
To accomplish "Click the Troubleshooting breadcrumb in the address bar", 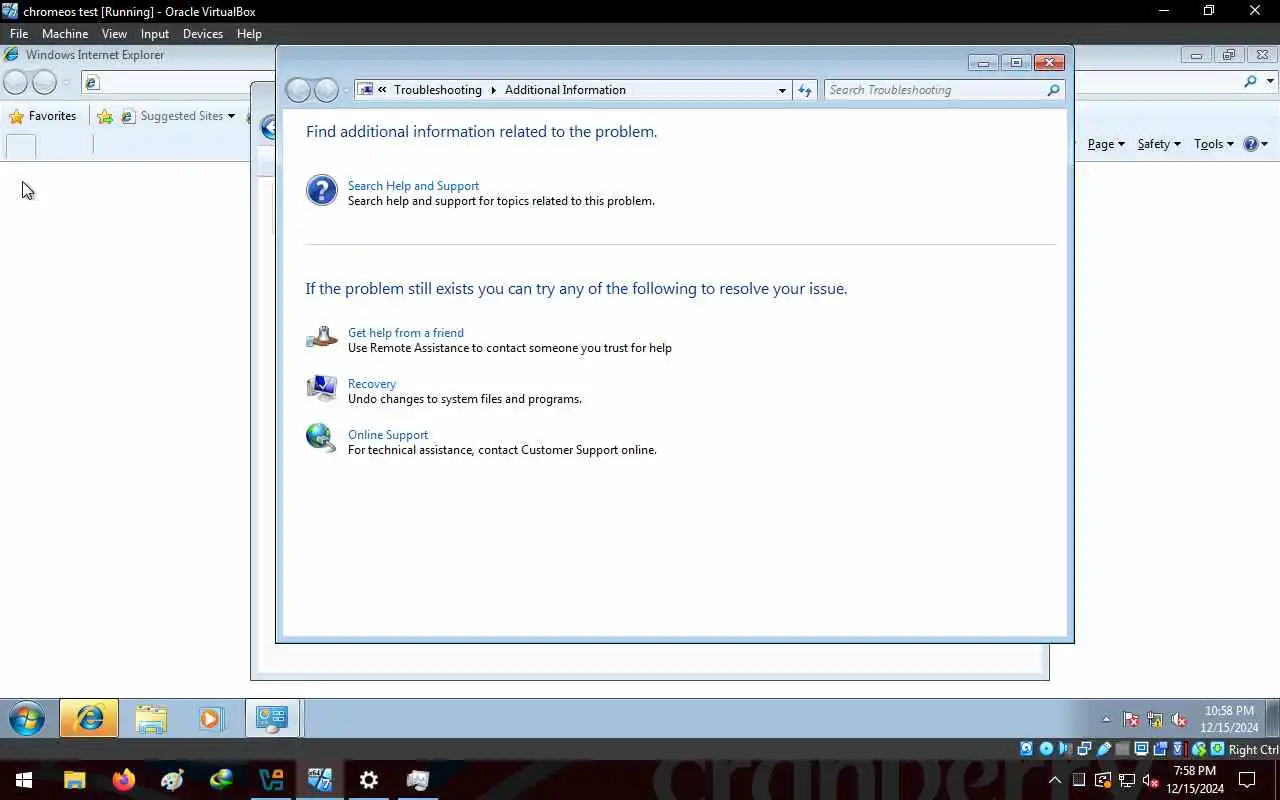I will [x=438, y=90].
